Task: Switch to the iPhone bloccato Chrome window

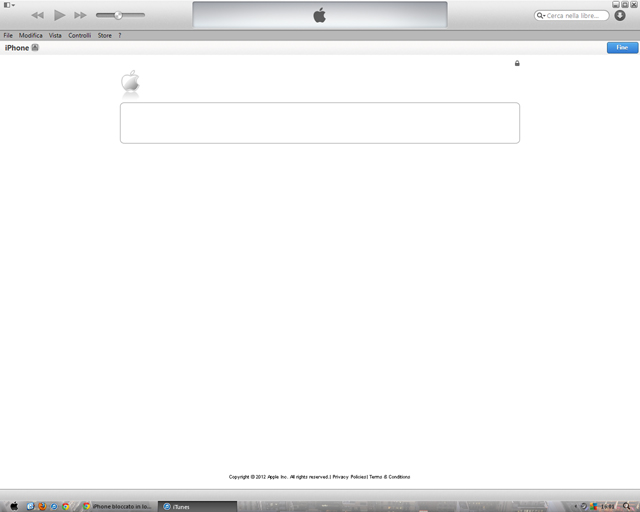Action: coord(117,506)
